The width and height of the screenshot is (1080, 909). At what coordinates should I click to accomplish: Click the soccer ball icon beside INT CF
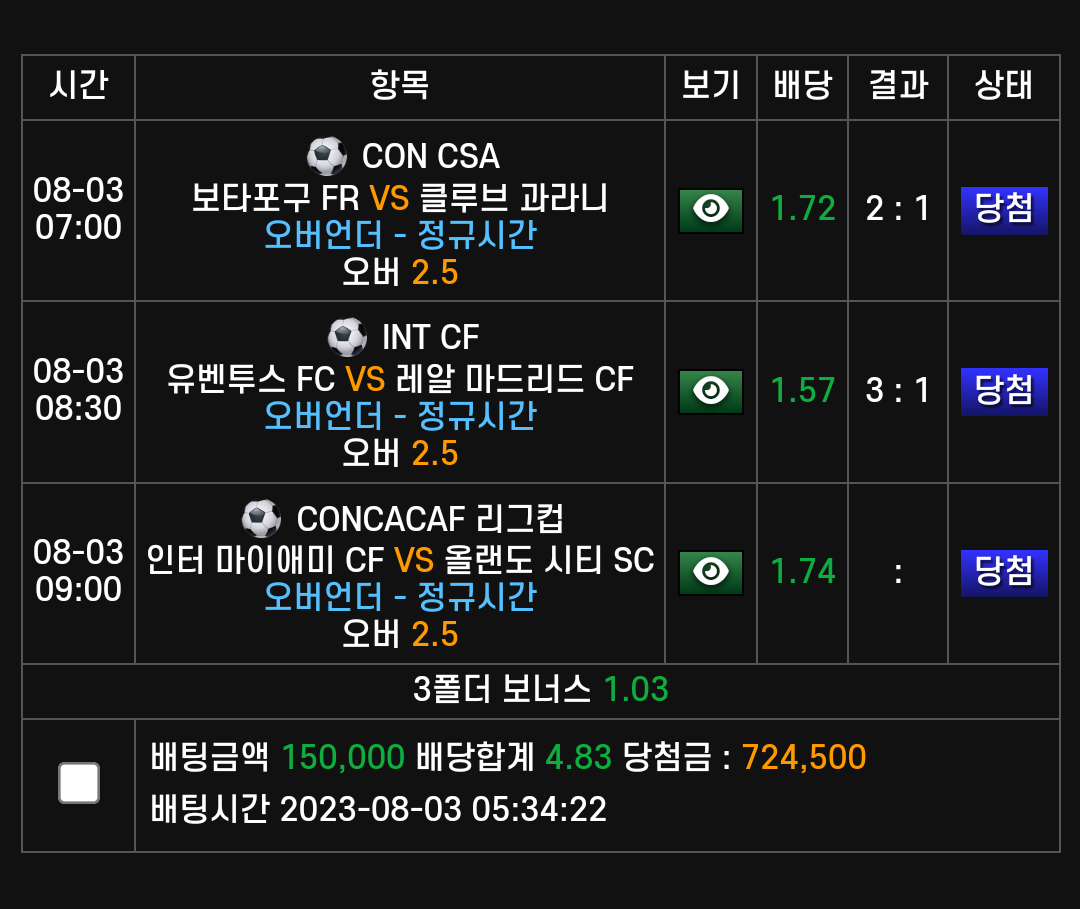click(x=347, y=337)
